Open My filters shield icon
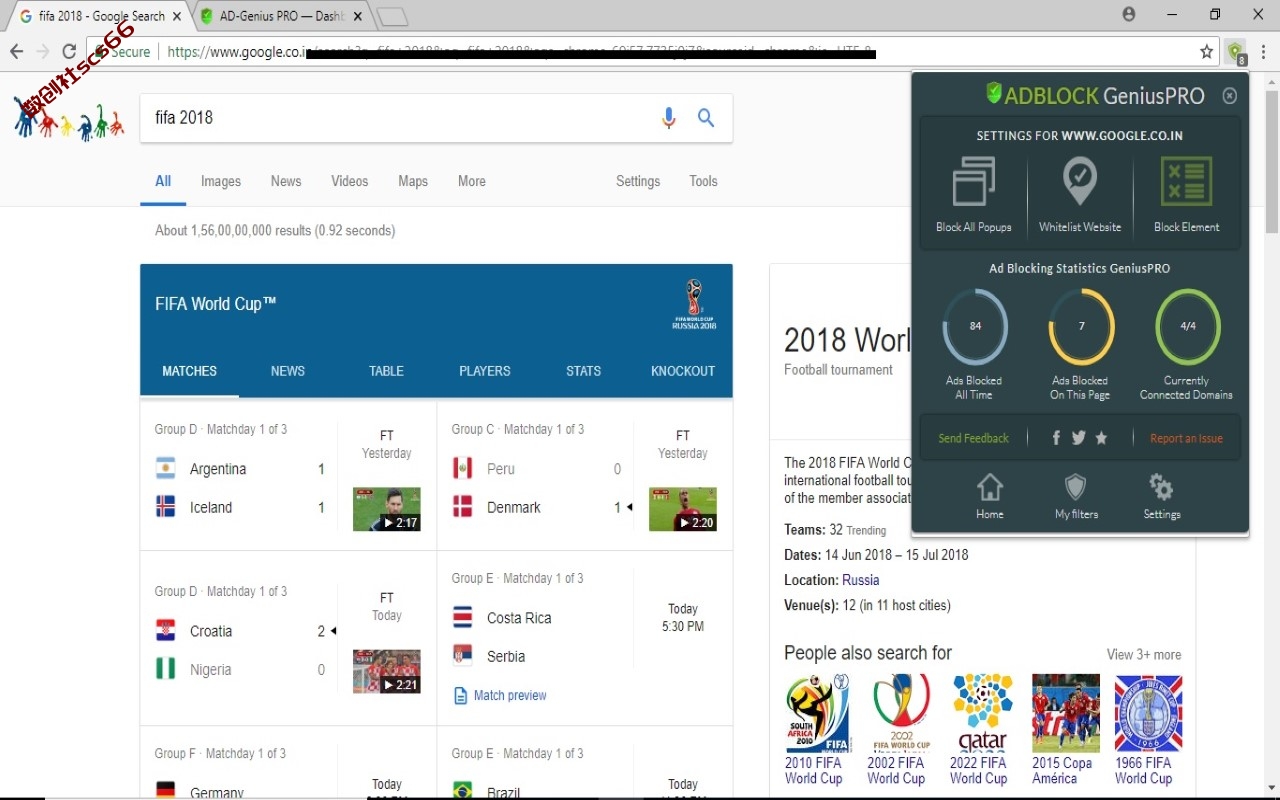Viewport: 1280px width, 800px height. point(1076,487)
